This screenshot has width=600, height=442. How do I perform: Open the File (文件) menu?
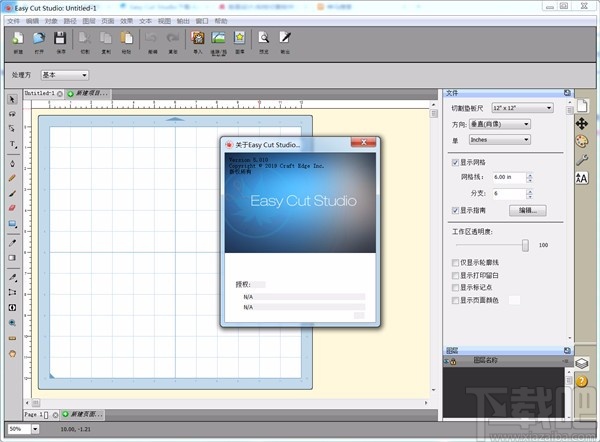coord(13,21)
